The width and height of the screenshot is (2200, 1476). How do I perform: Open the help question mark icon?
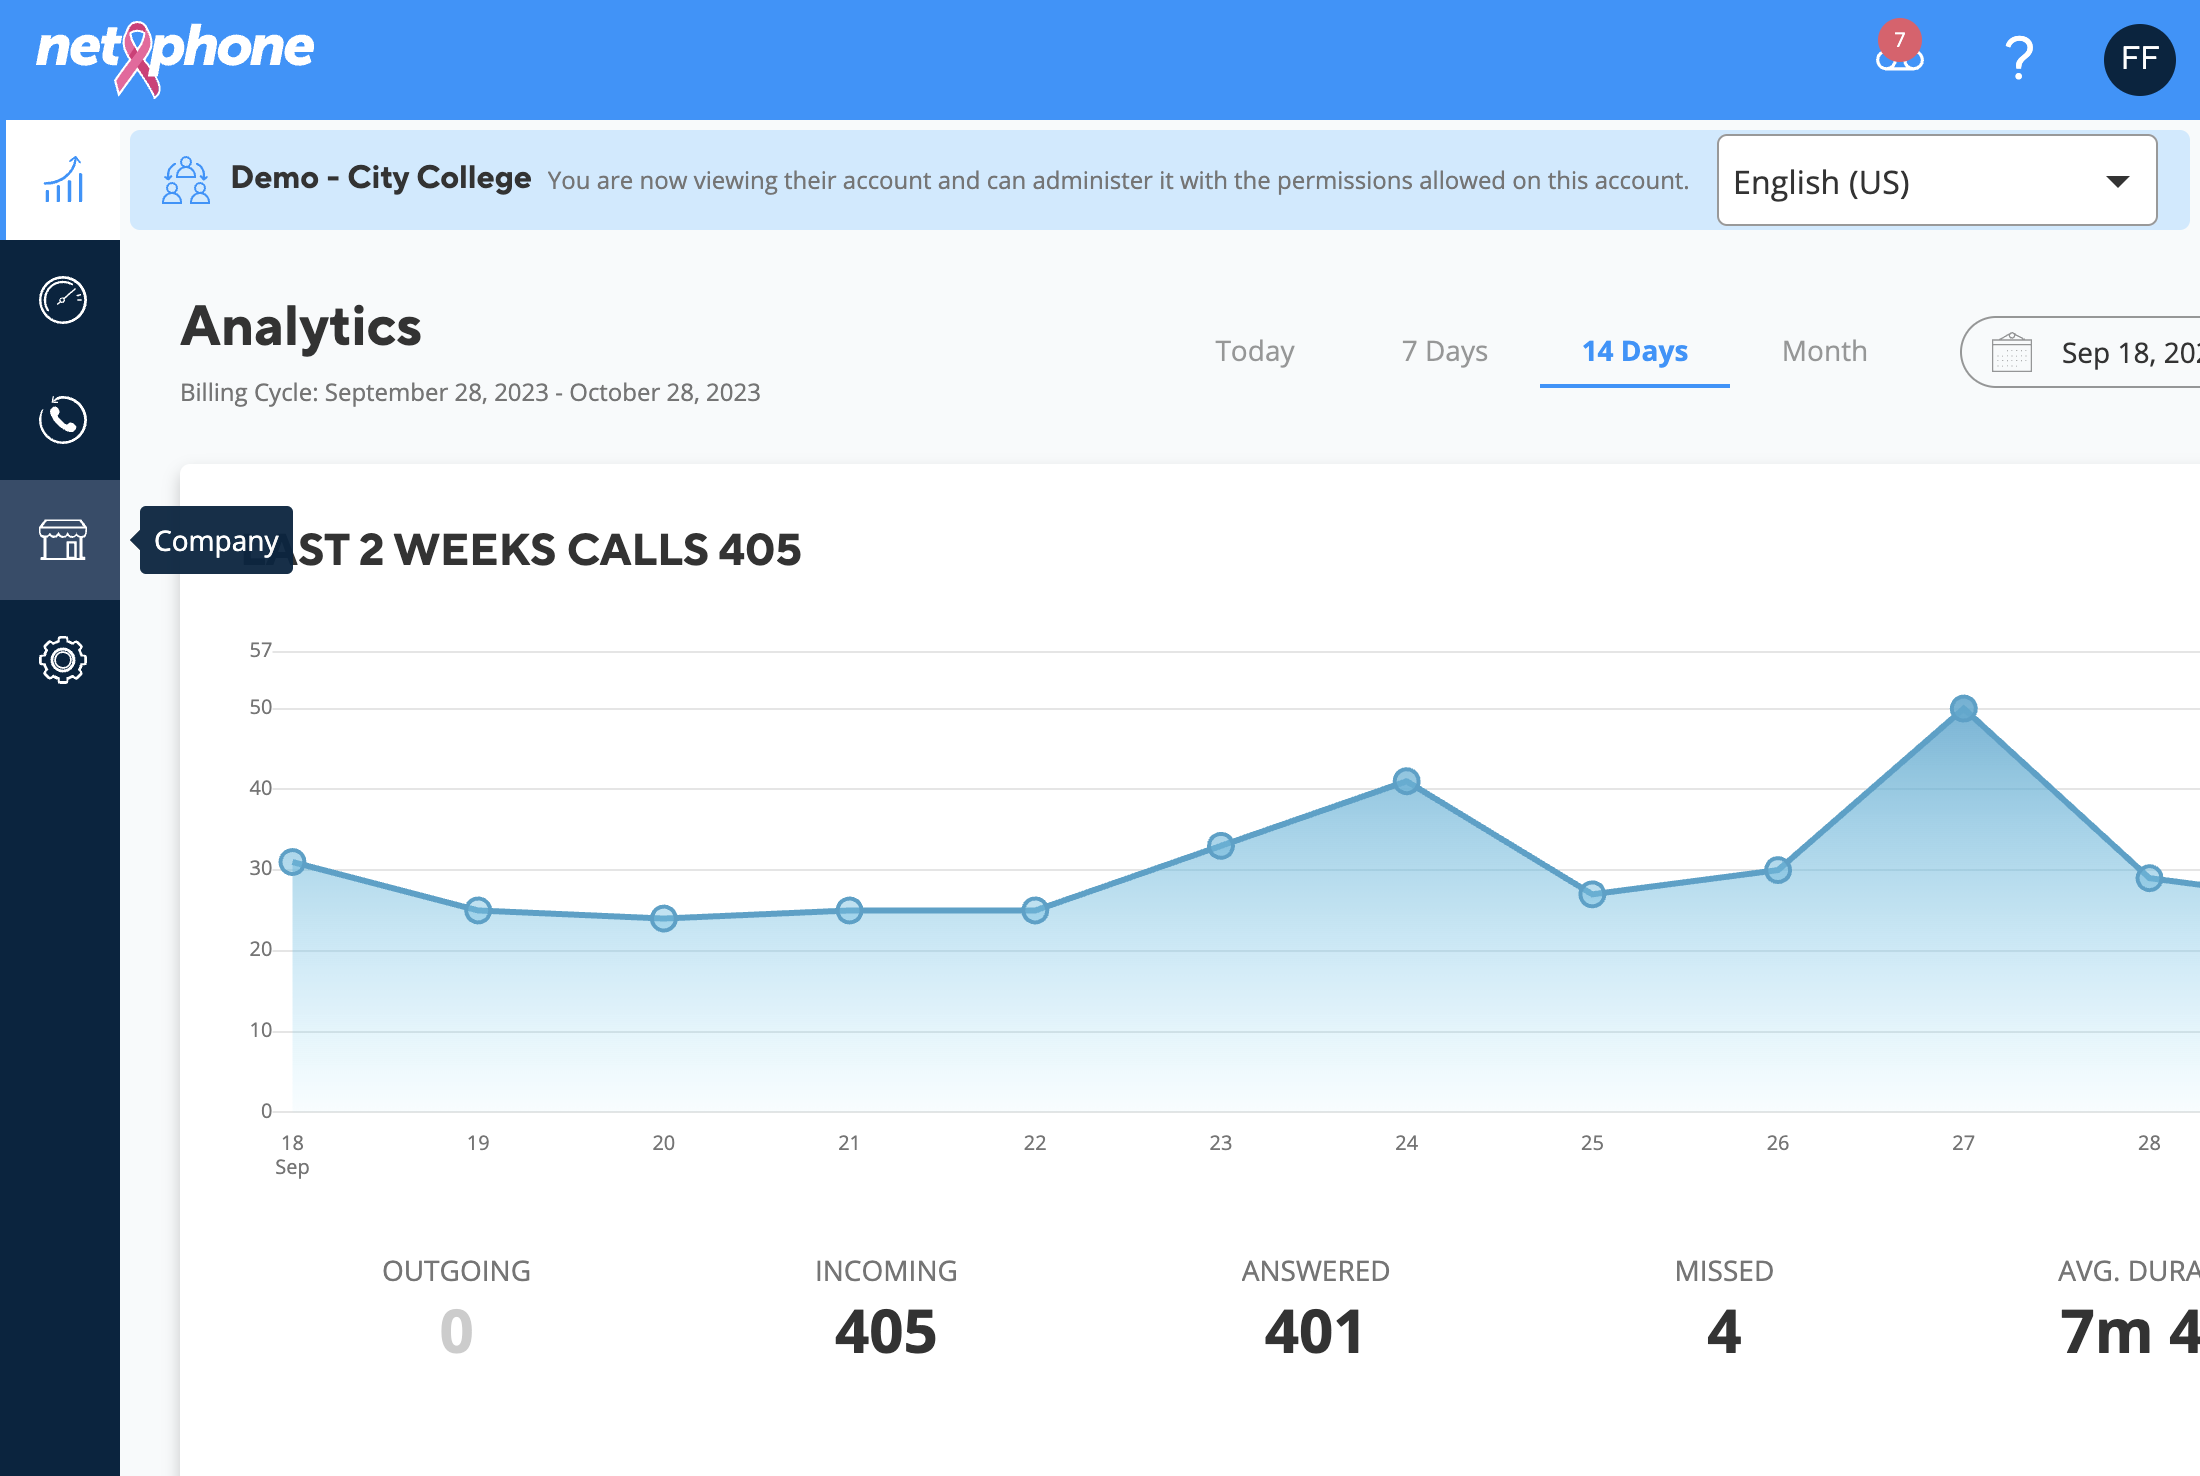click(2019, 58)
